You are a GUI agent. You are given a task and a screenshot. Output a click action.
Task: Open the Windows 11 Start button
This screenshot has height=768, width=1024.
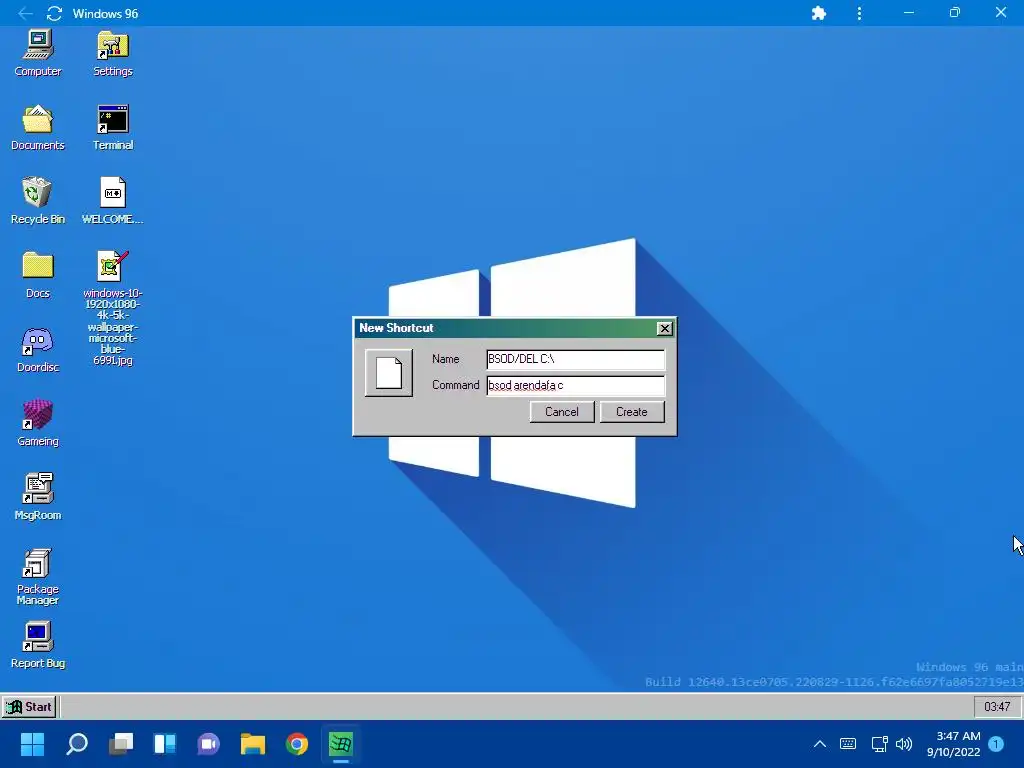coord(32,744)
